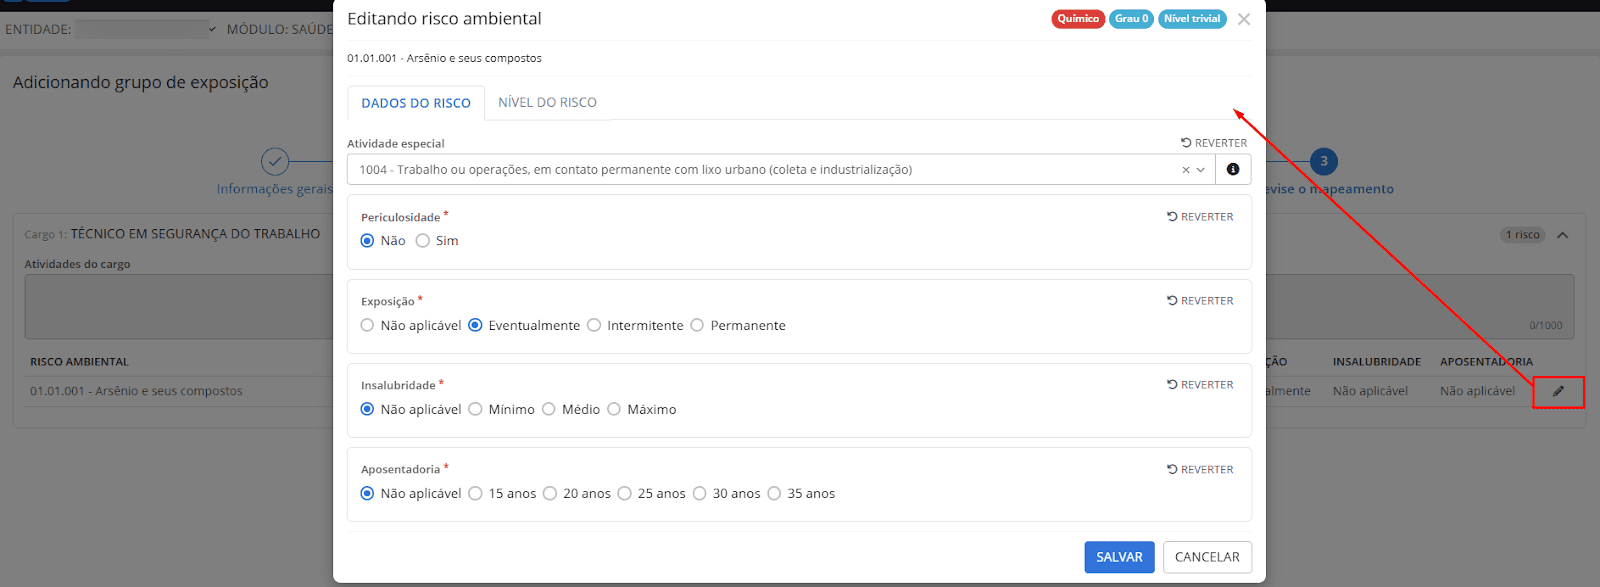Click the info icon beside Atividade especial
This screenshot has width=1600, height=587.
point(1233,170)
